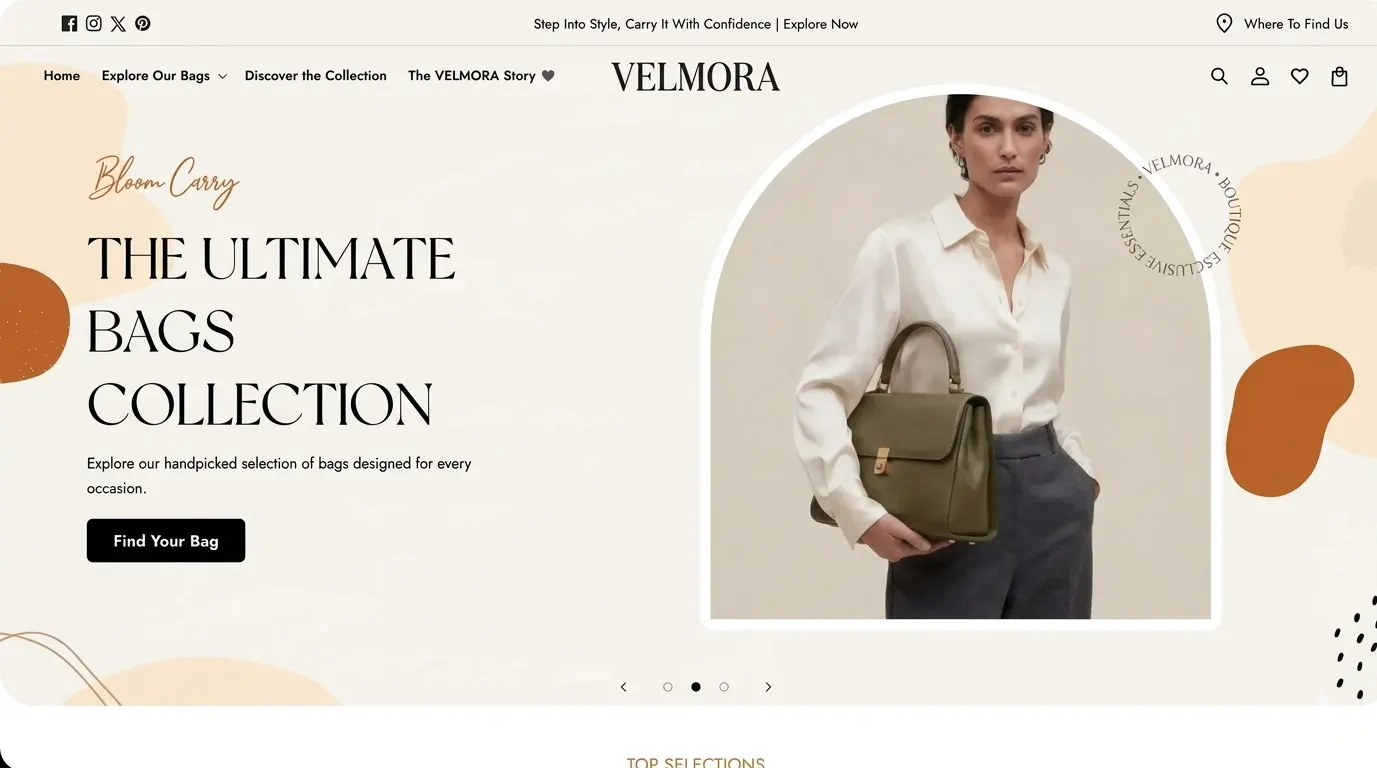Click the location pin icon
Image resolution: width=1377 pixels, height=768 pixels.
[1224, 24]
